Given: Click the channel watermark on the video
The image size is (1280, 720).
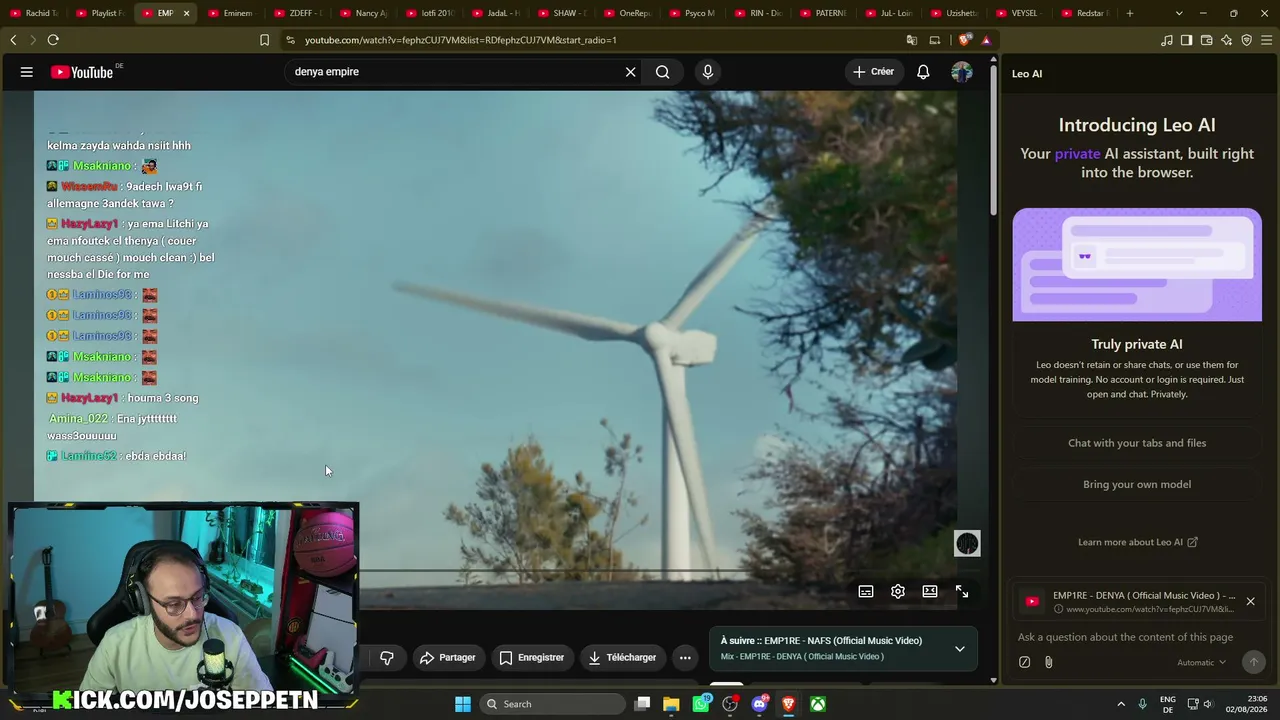Looking at the screenshot, I should [x=967, y=543].
